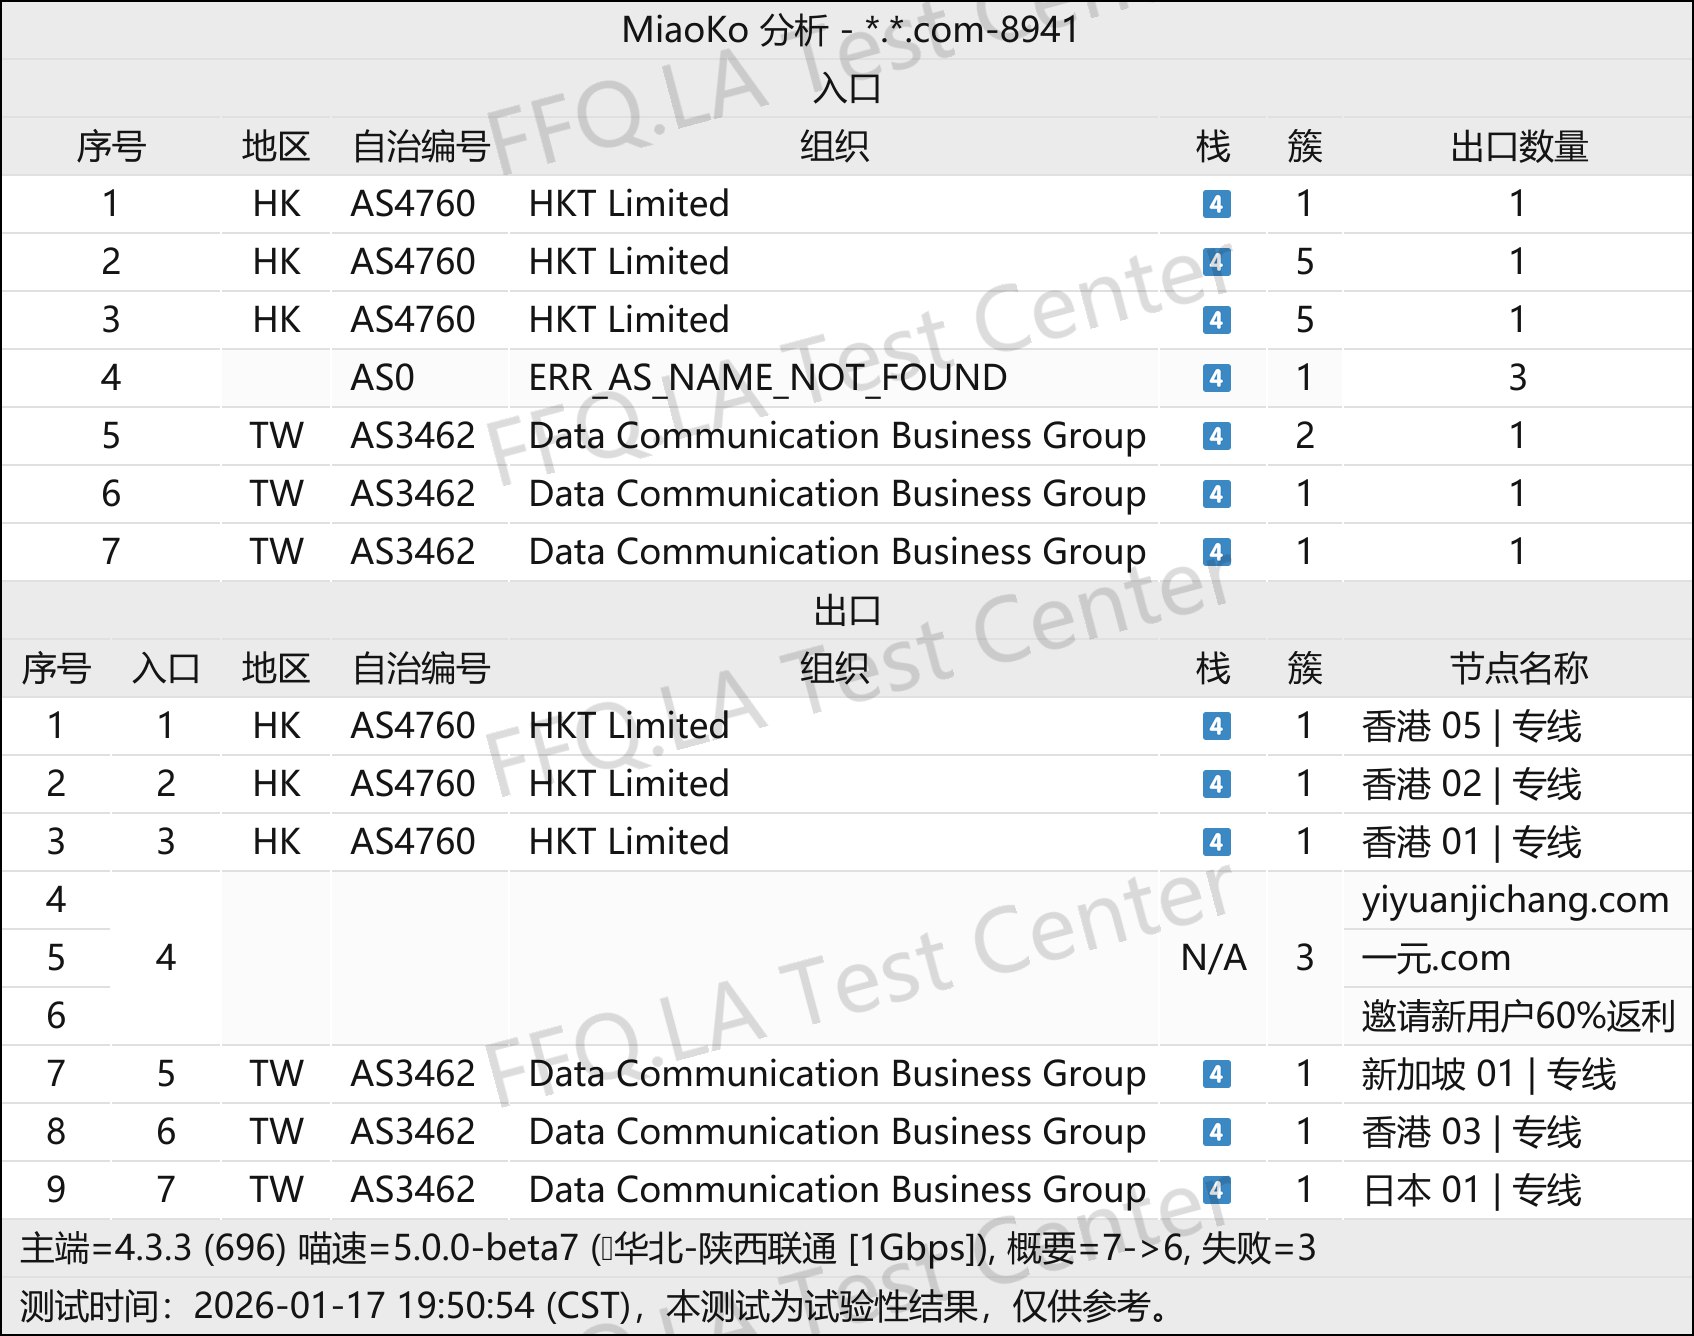Click the IPv4 badge in entry row 2
The width and height of the screenshot is (1694, 1336).
[x=1216, y=262]
